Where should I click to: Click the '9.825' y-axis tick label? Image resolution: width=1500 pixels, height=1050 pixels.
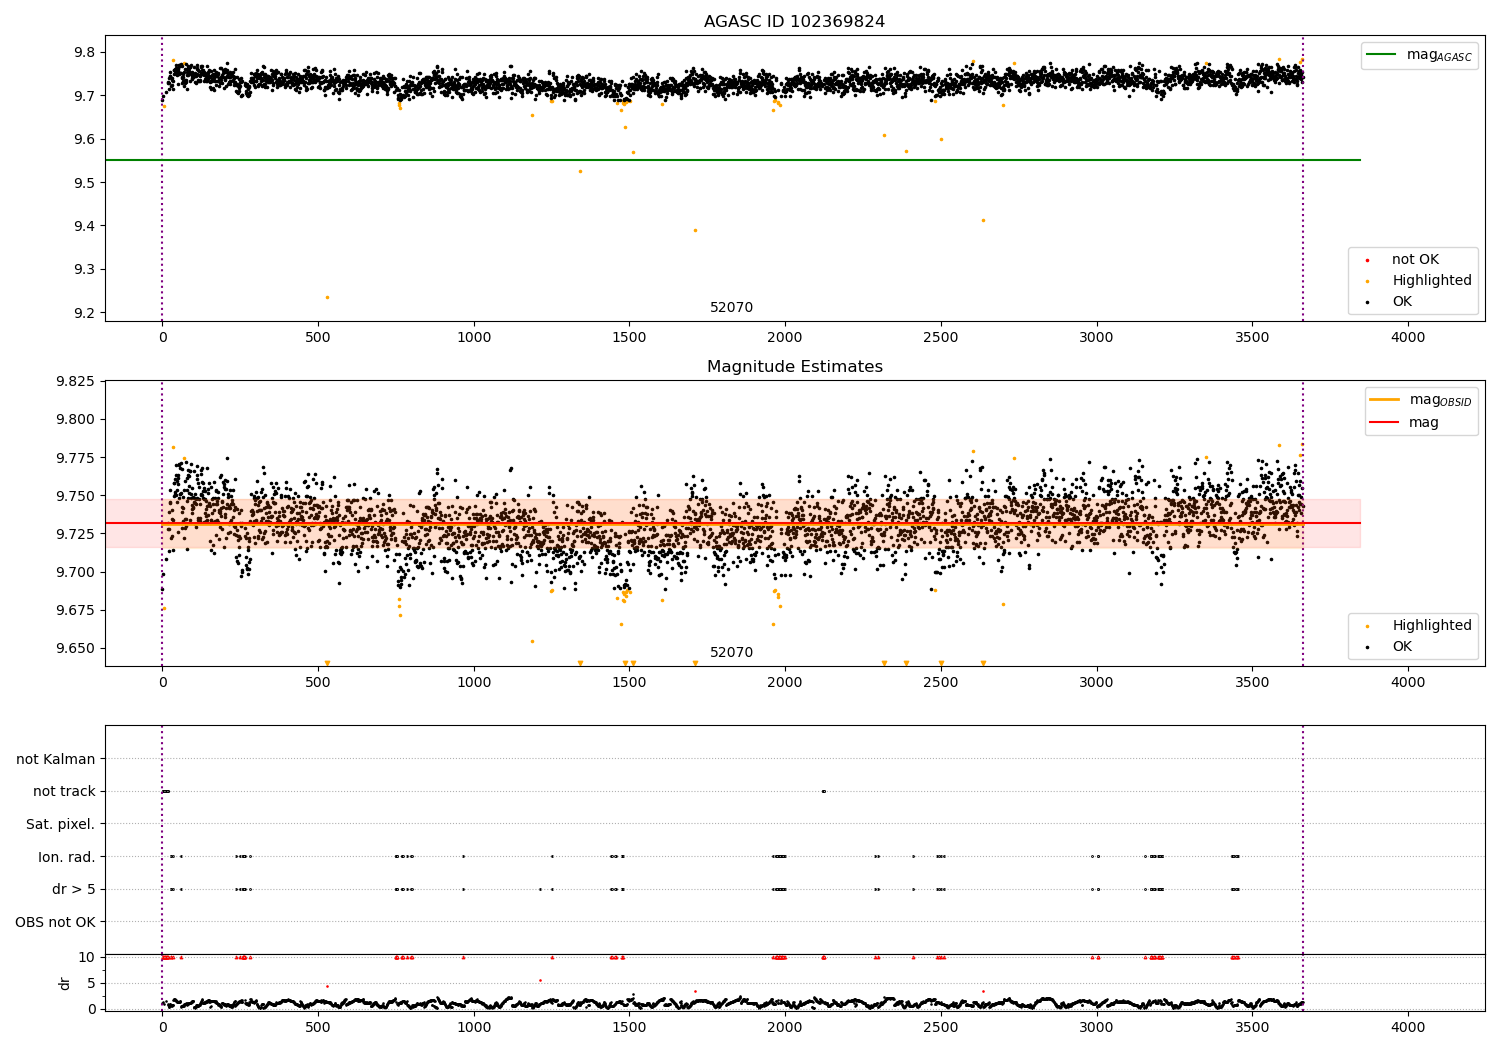point(75,382)
